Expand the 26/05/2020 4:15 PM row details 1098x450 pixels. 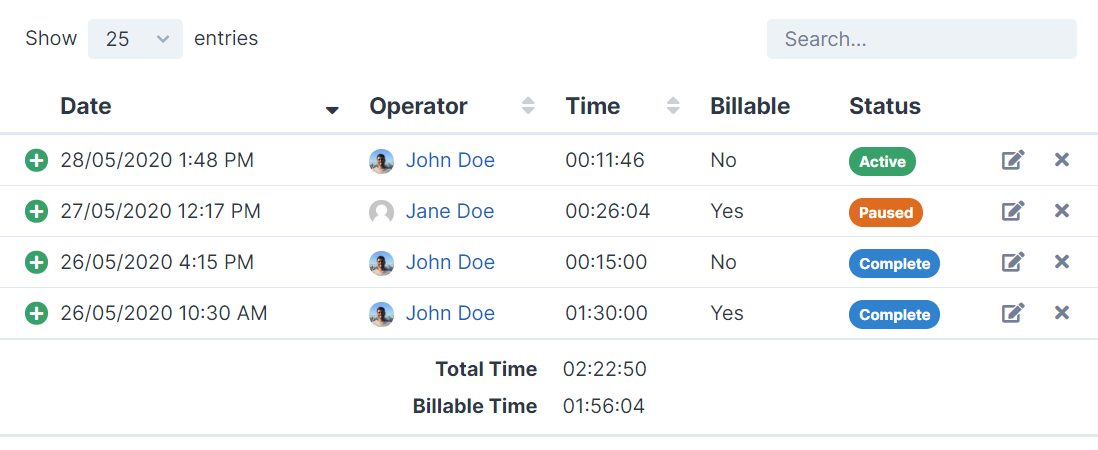point(36,262)
